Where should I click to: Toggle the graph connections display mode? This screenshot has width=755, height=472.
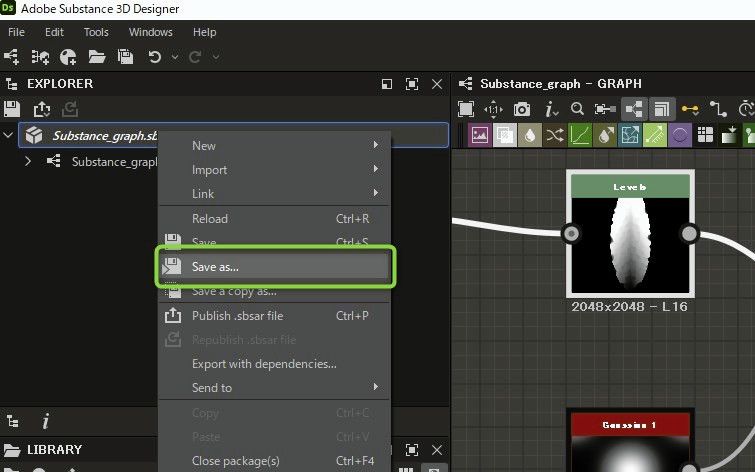click(x=634, y=109)
